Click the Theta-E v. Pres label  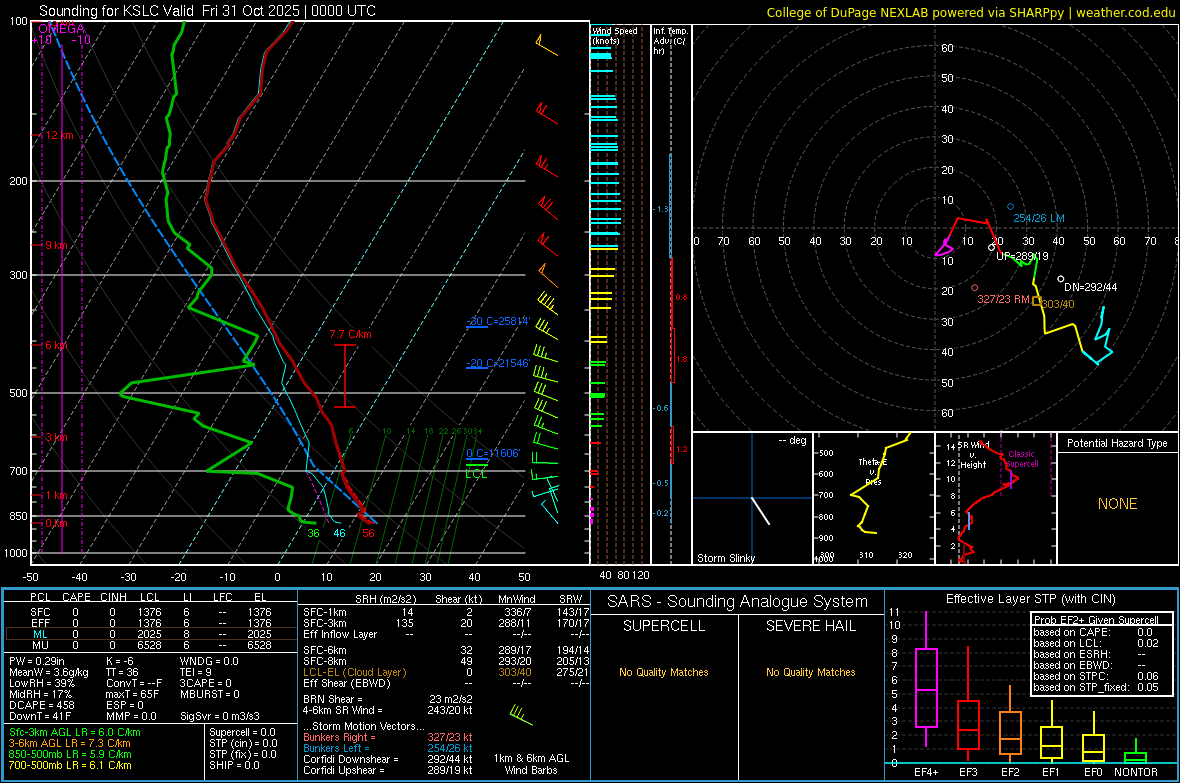coord(873,471)
